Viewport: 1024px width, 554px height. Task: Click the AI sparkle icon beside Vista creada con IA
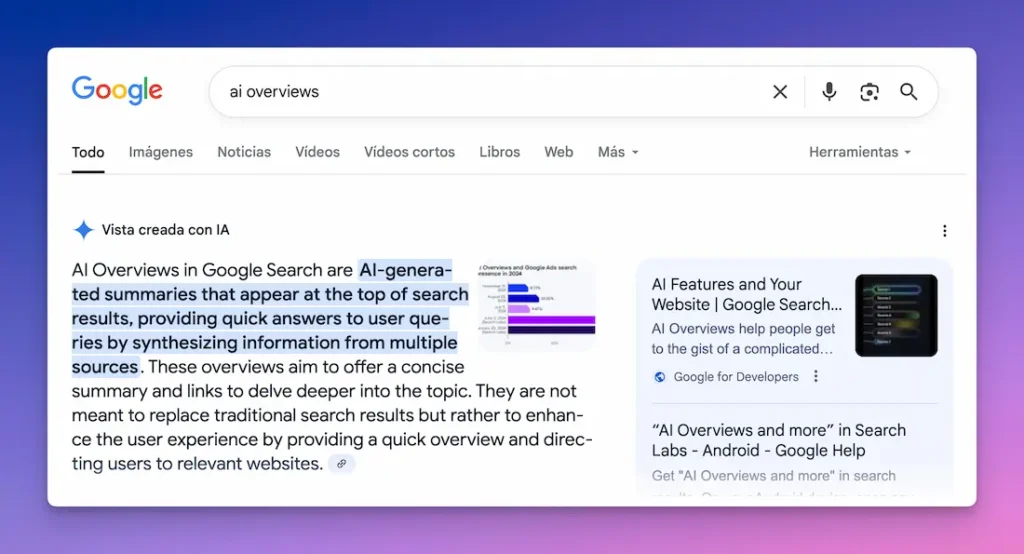coord(84,230)
